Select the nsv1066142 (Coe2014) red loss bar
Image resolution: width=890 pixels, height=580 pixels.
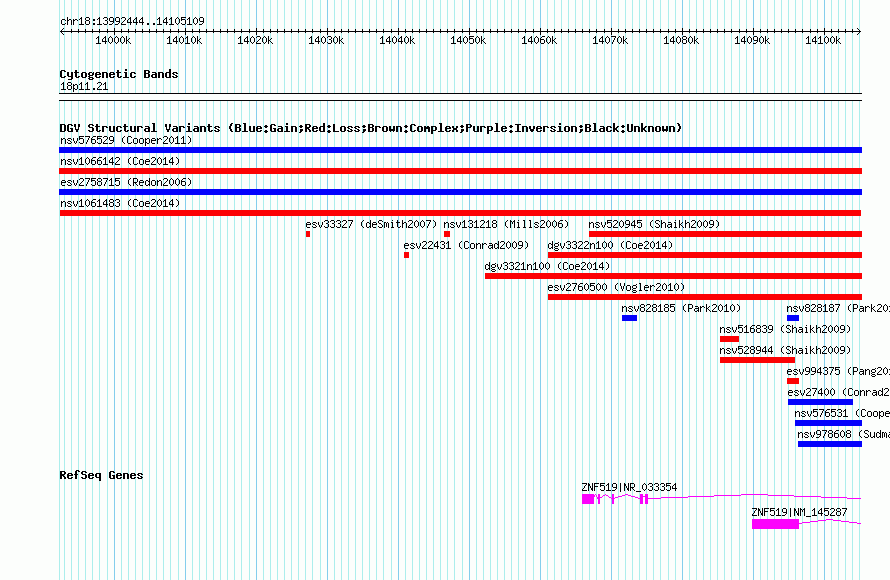pos(460,171)
